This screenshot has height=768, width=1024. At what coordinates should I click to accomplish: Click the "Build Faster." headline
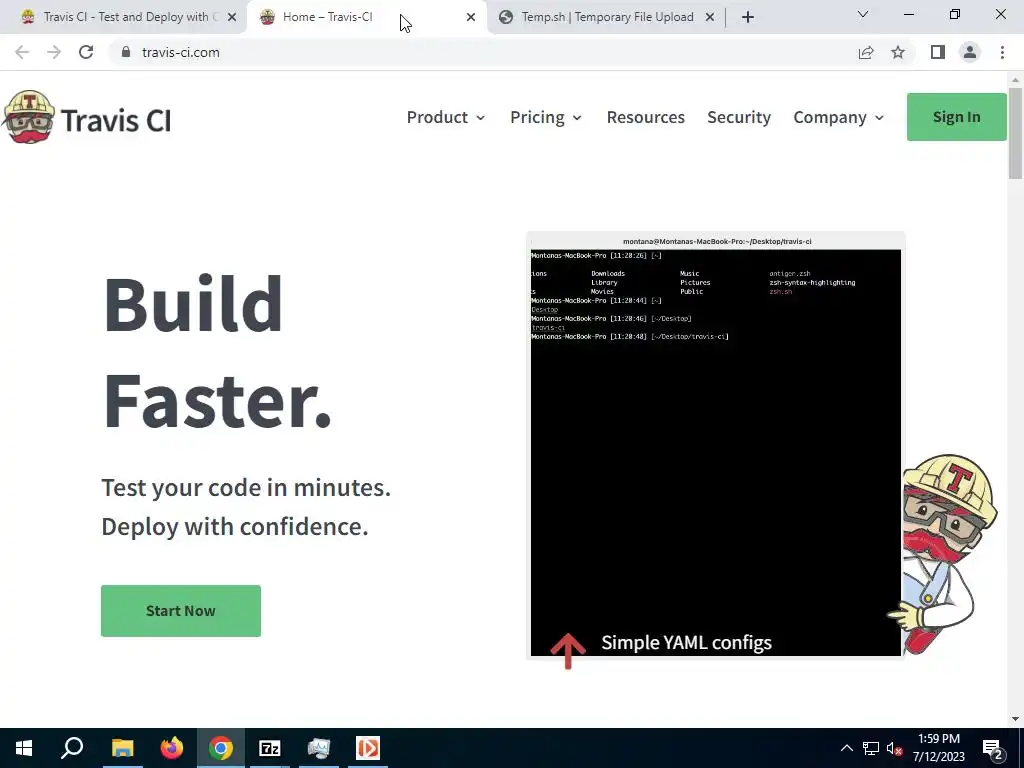217,353
